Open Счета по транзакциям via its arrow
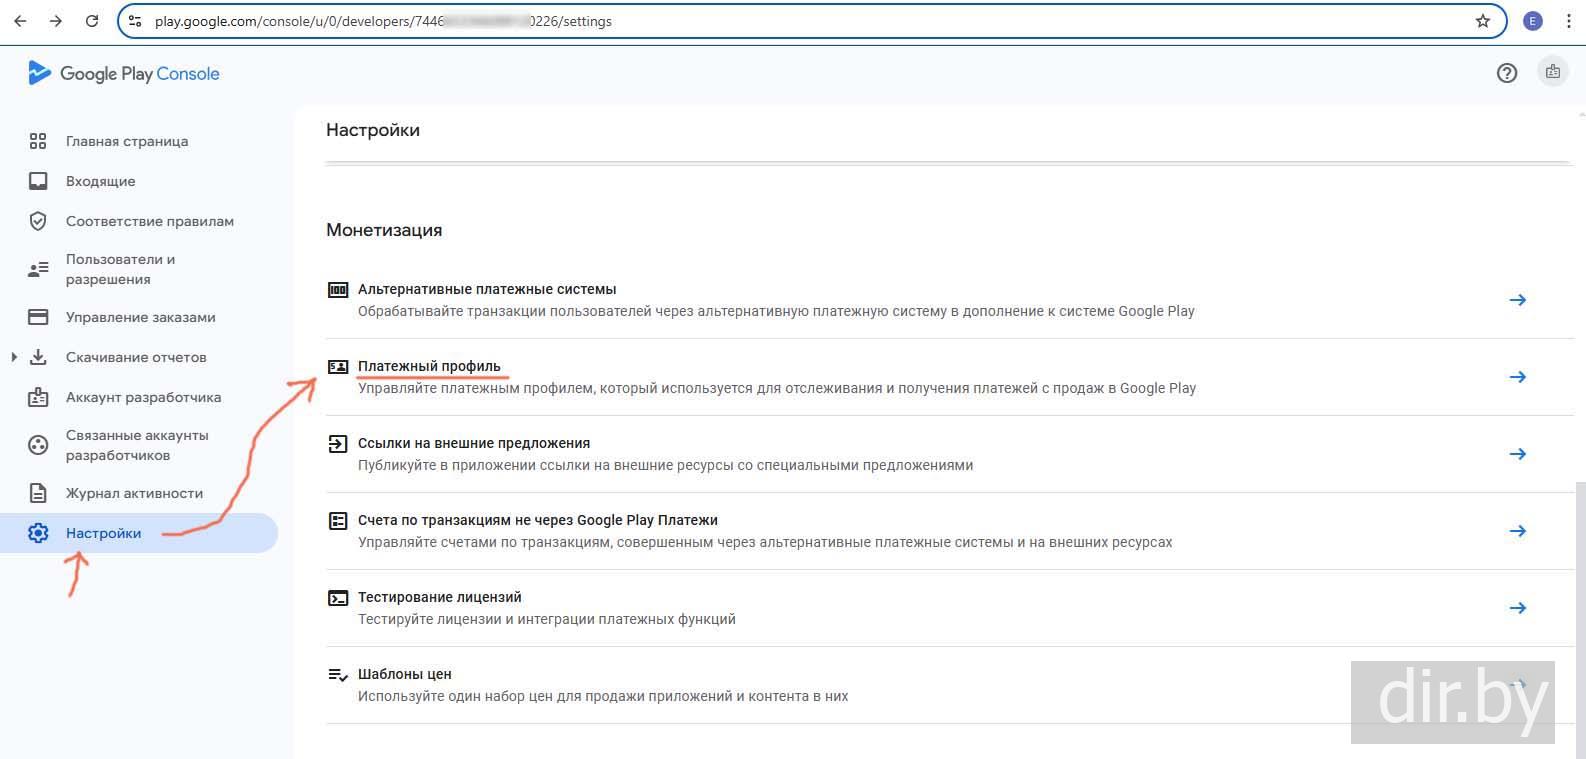 click(1517, 531)
